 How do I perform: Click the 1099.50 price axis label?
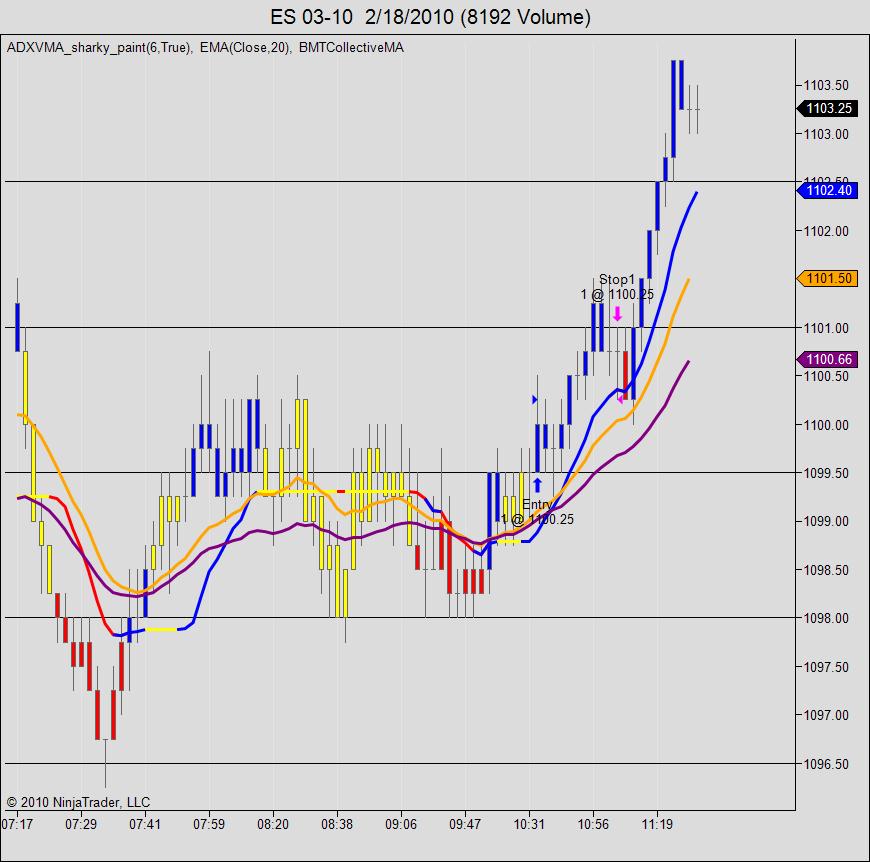coord(826,473)
